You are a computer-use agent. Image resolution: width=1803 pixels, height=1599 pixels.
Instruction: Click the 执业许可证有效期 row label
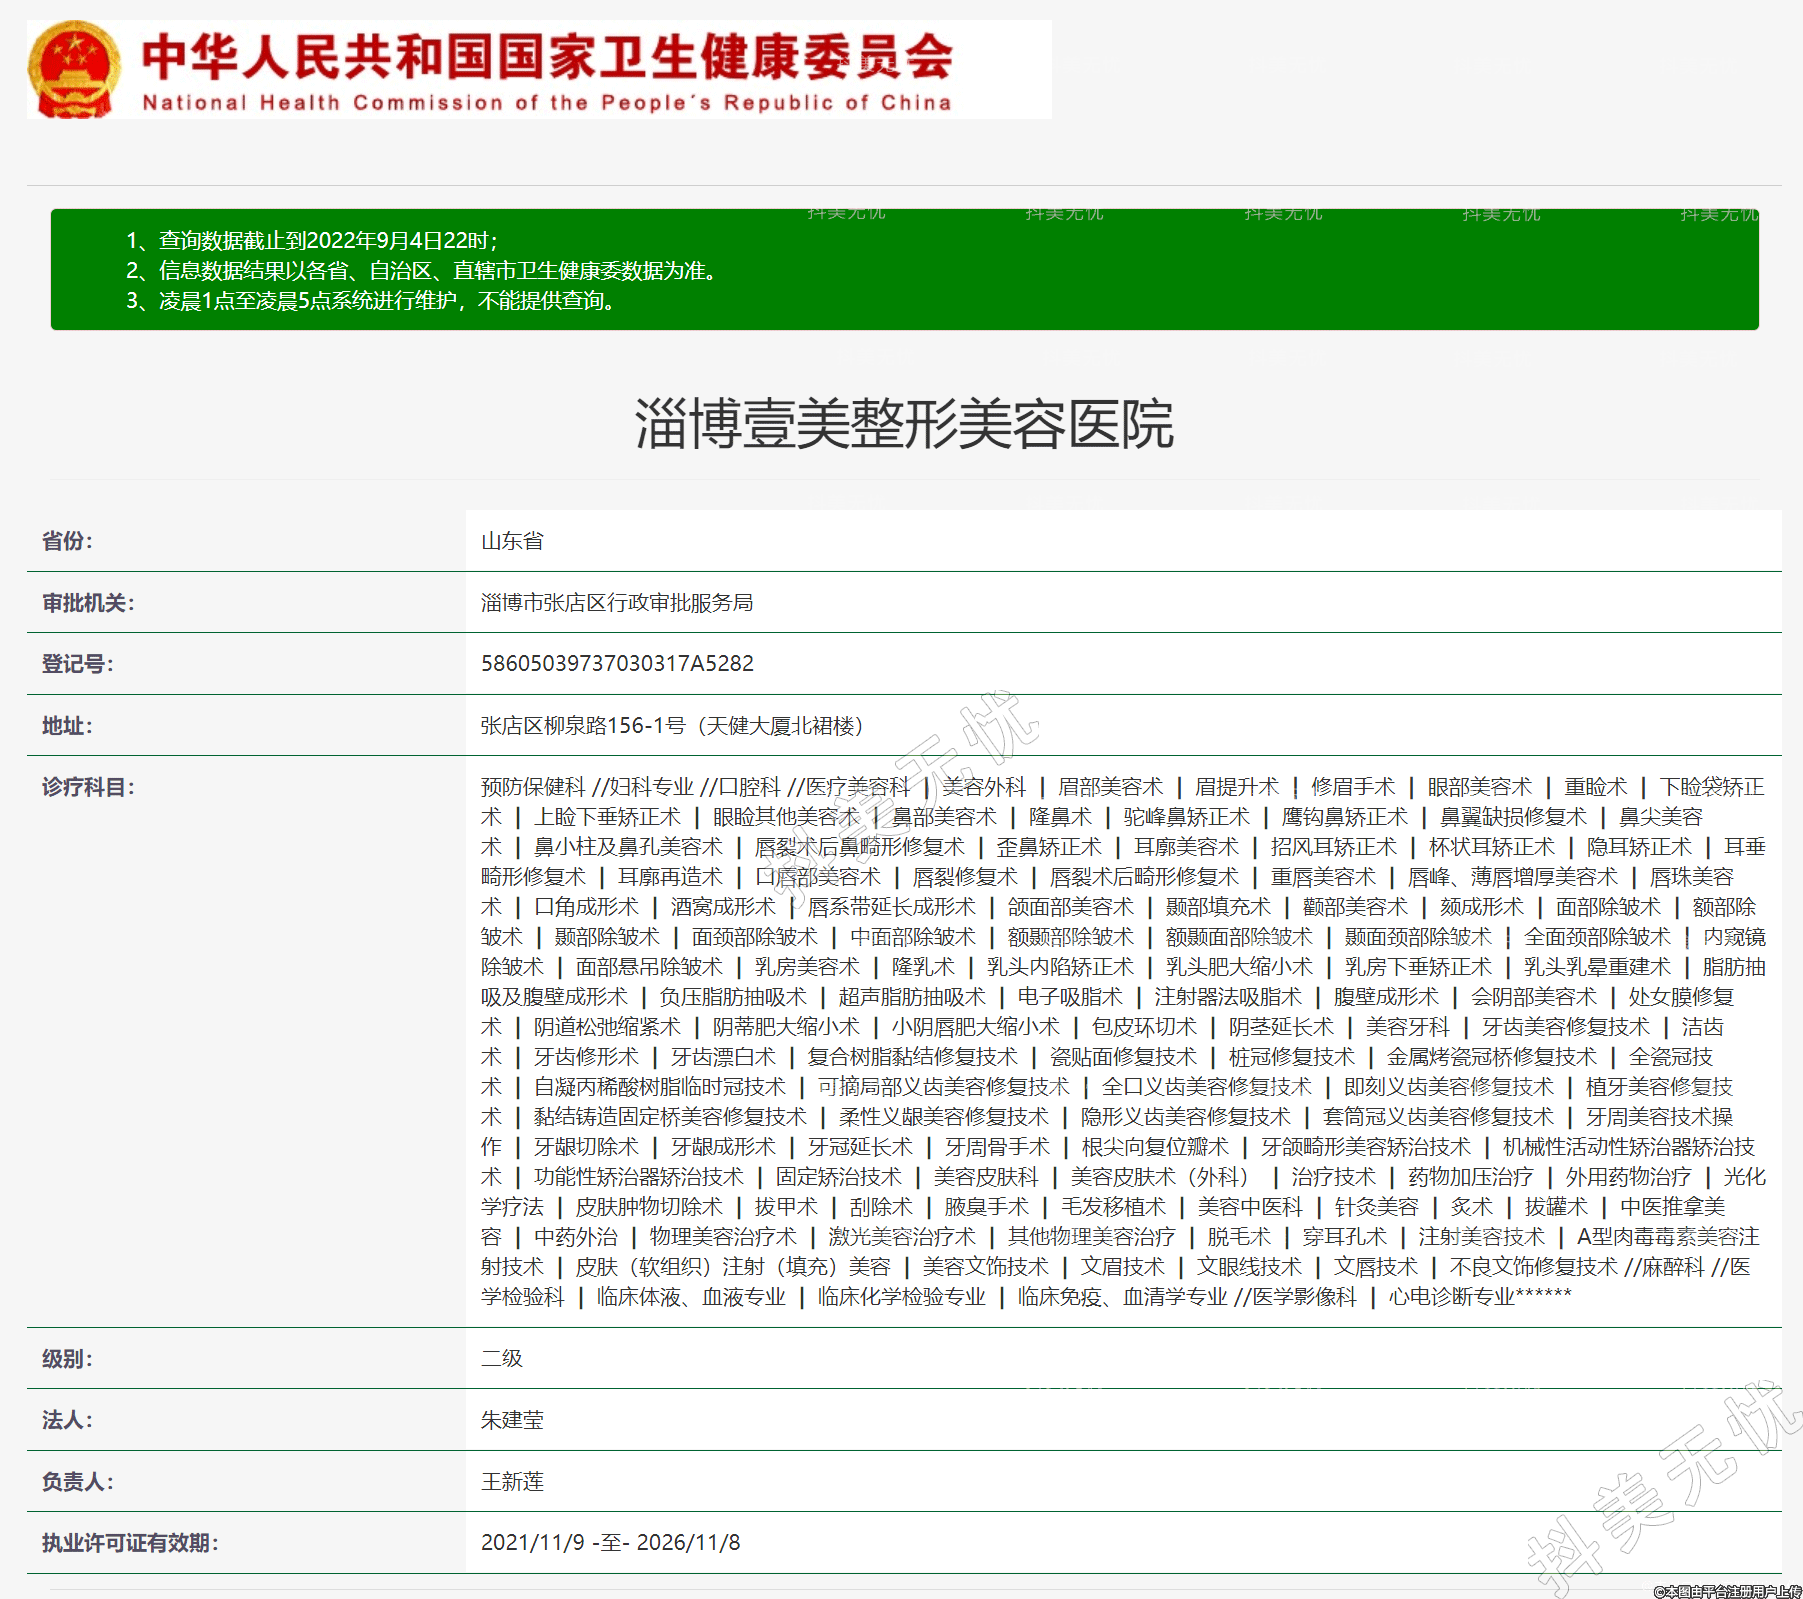(130, 1543)
